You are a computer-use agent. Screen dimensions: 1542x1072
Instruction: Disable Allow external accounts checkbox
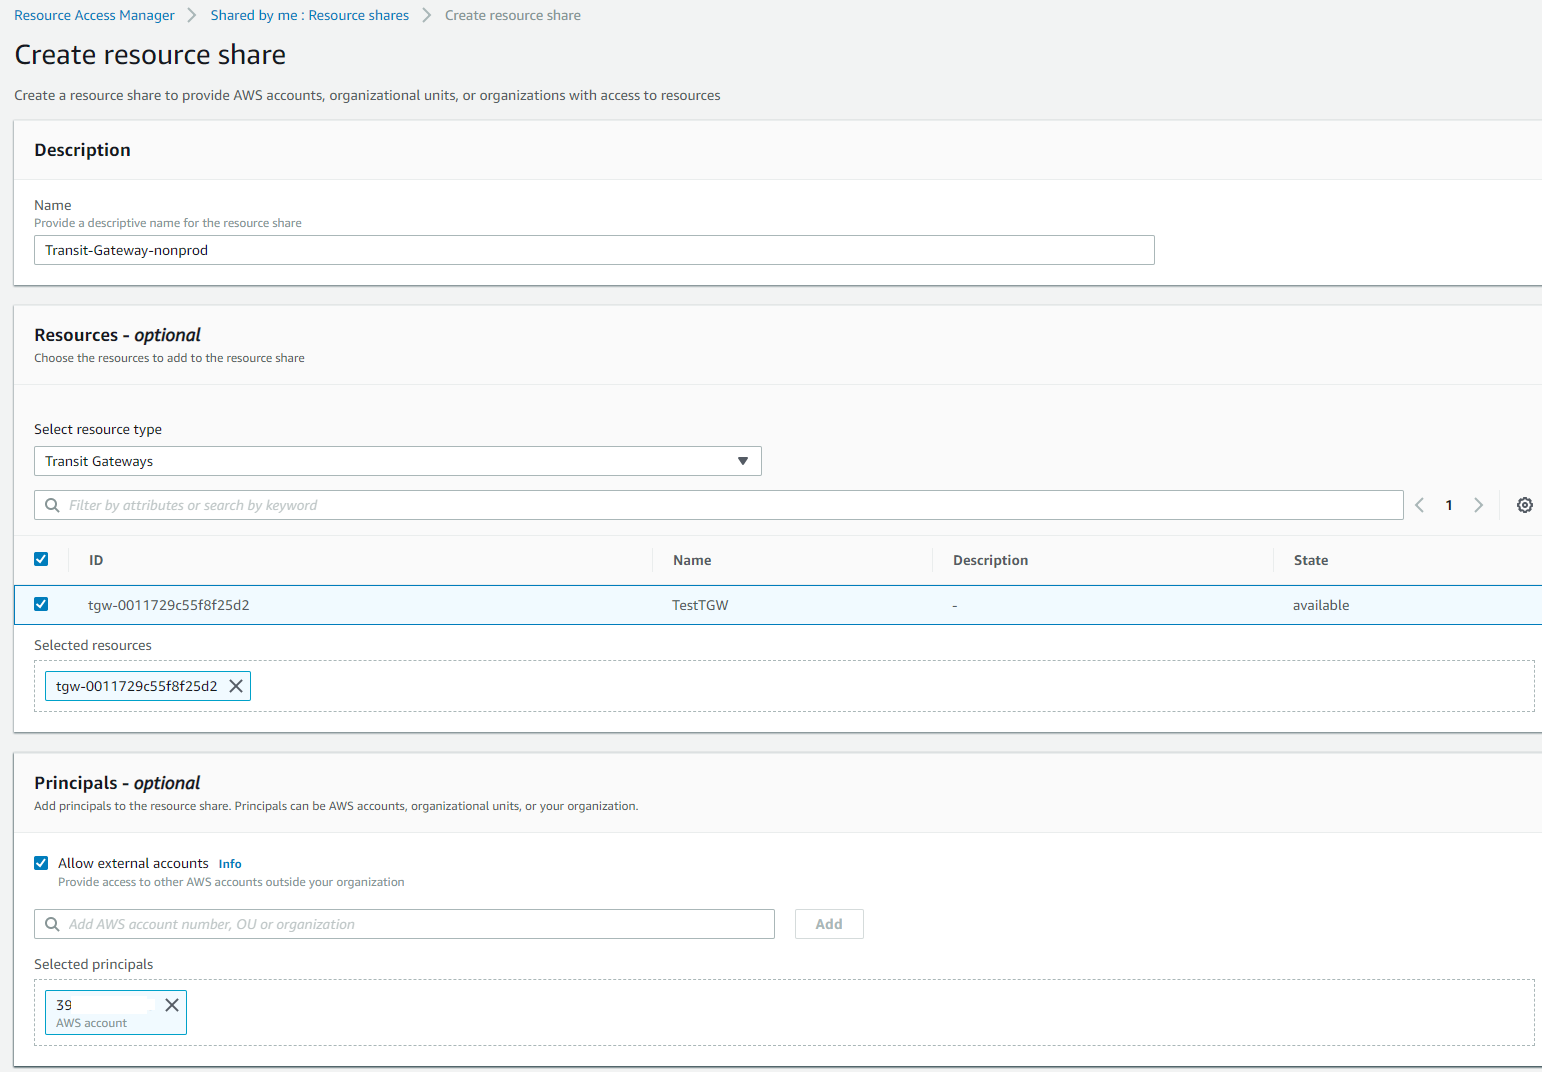(41, 863)
